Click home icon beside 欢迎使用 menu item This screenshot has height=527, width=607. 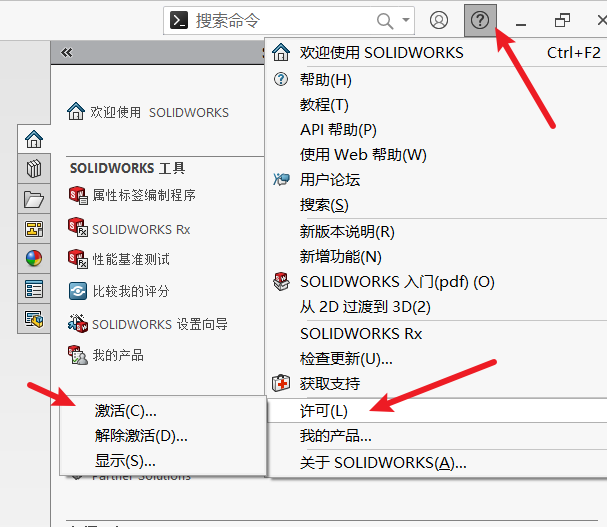pyautogui.click(x=281, y=52)
